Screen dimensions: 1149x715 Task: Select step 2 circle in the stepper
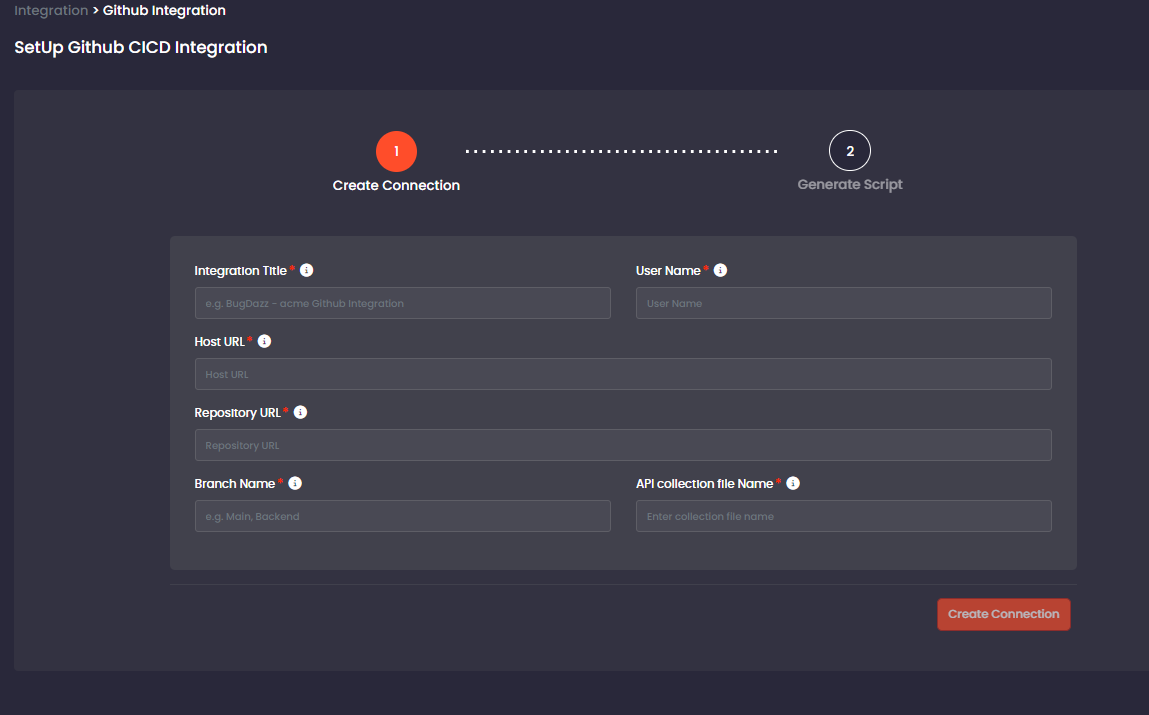tap(850, 151)
